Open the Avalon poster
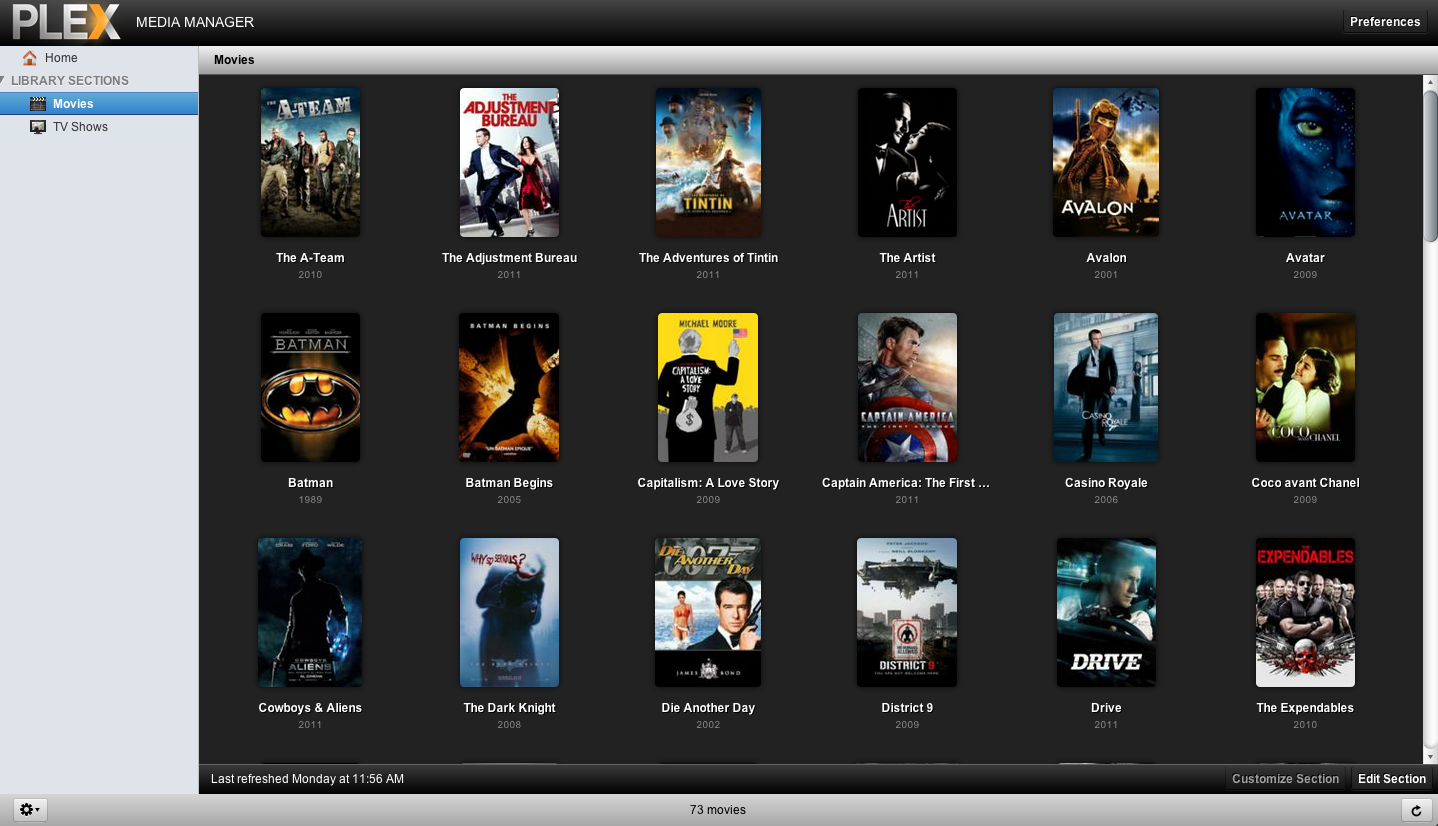The height and width of the screenshot is (826, 1438). click(x=1106, y=162)
